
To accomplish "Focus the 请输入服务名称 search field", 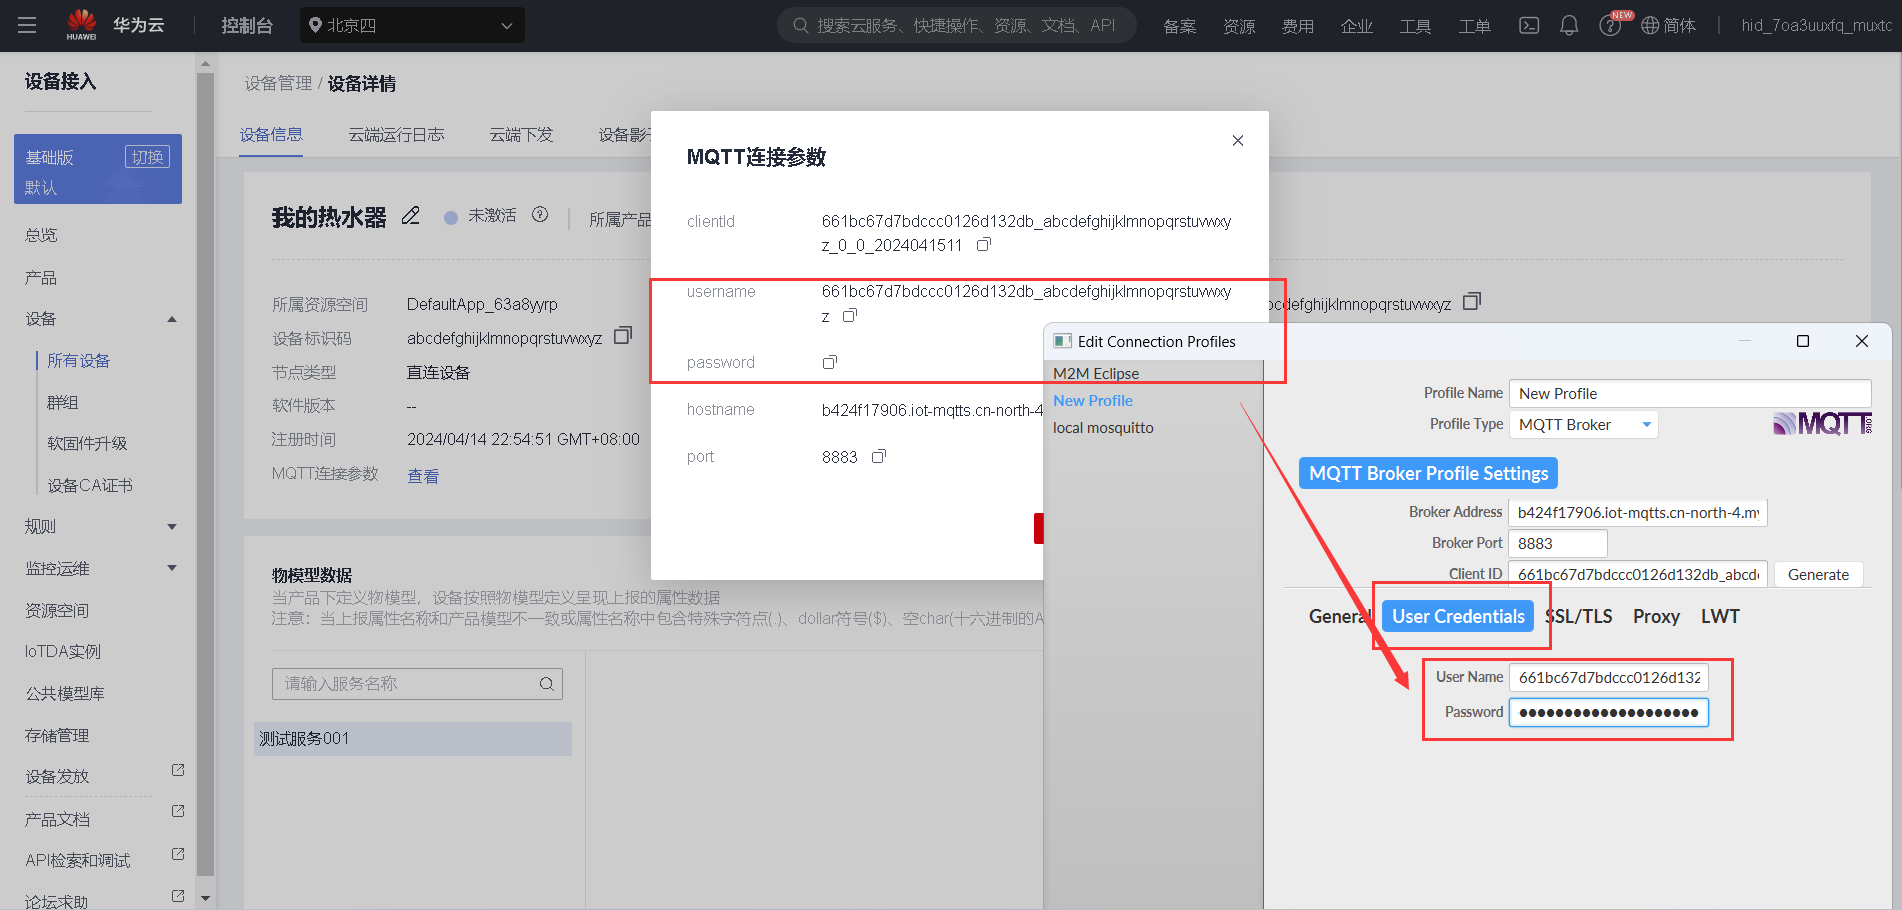I will [417, 684].
